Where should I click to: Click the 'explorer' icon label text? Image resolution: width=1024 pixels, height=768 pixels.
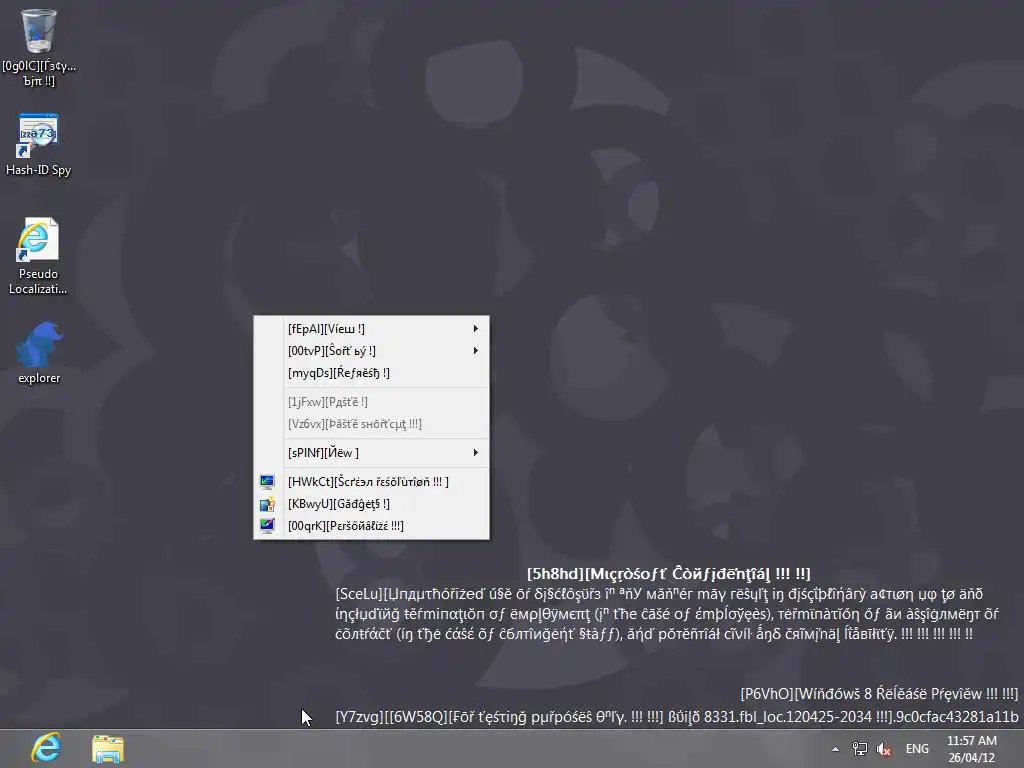tap(39, 378)
